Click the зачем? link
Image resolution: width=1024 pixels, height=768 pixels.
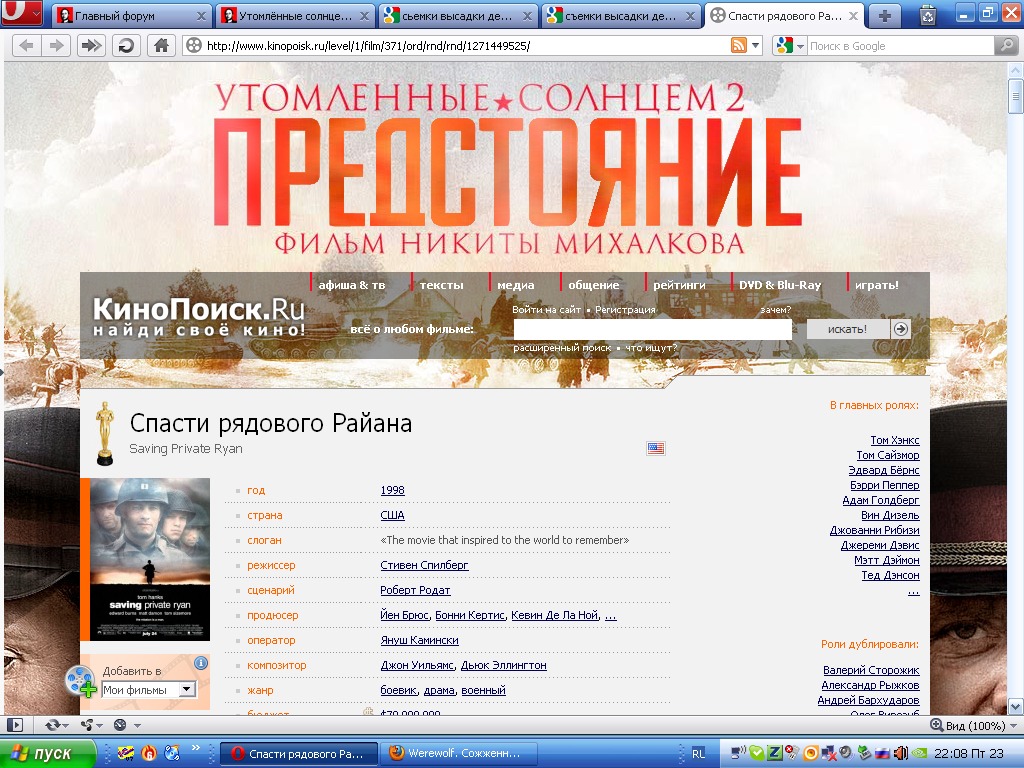tap(775, 310)
